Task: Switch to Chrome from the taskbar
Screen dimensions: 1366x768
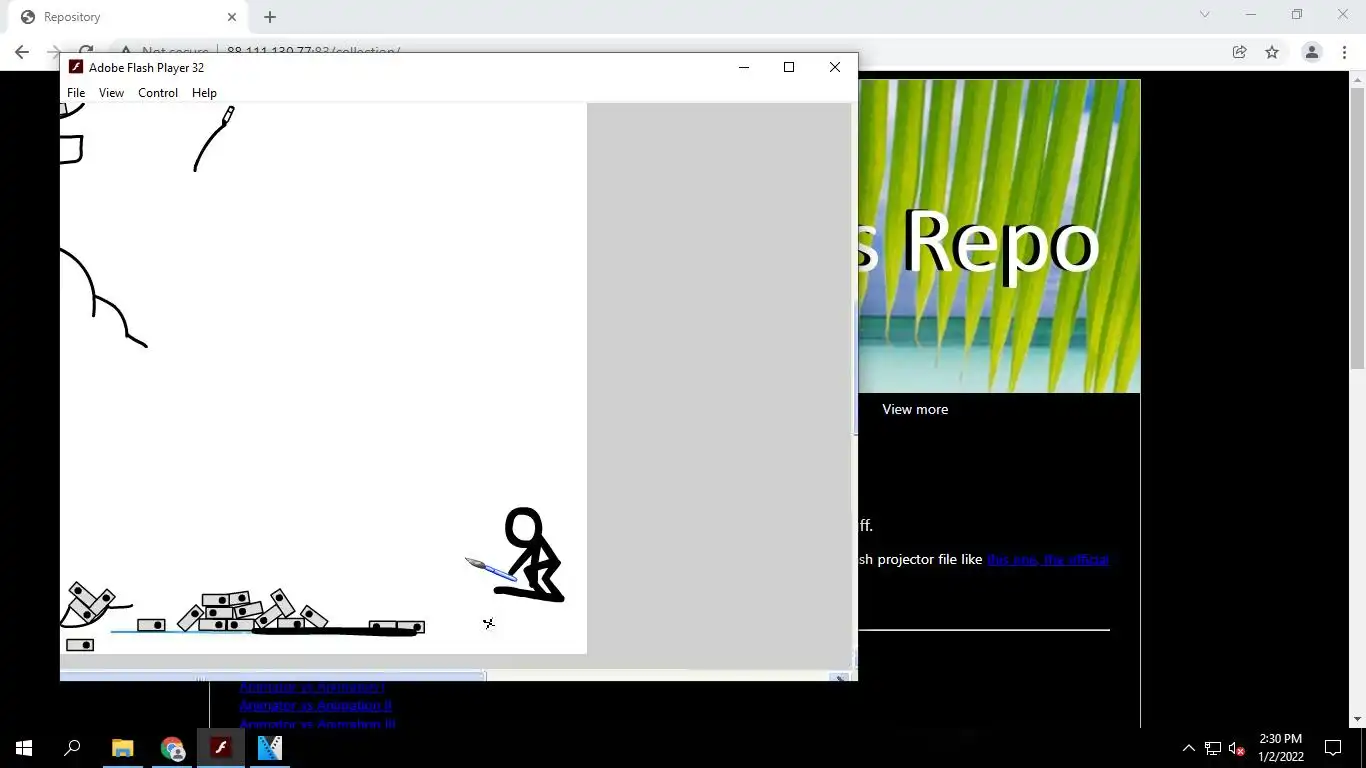Action: 172,748
